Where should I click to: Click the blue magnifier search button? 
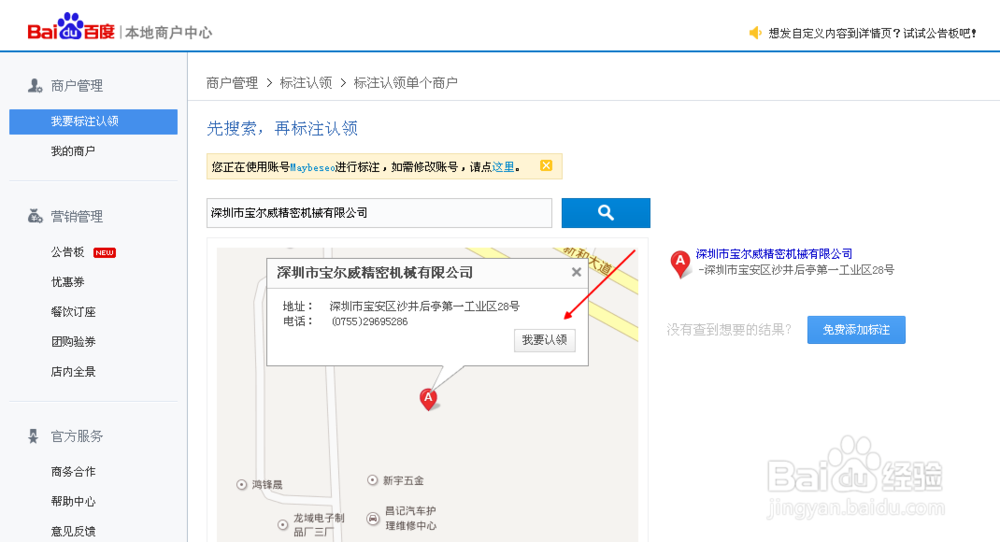(606, 213)
